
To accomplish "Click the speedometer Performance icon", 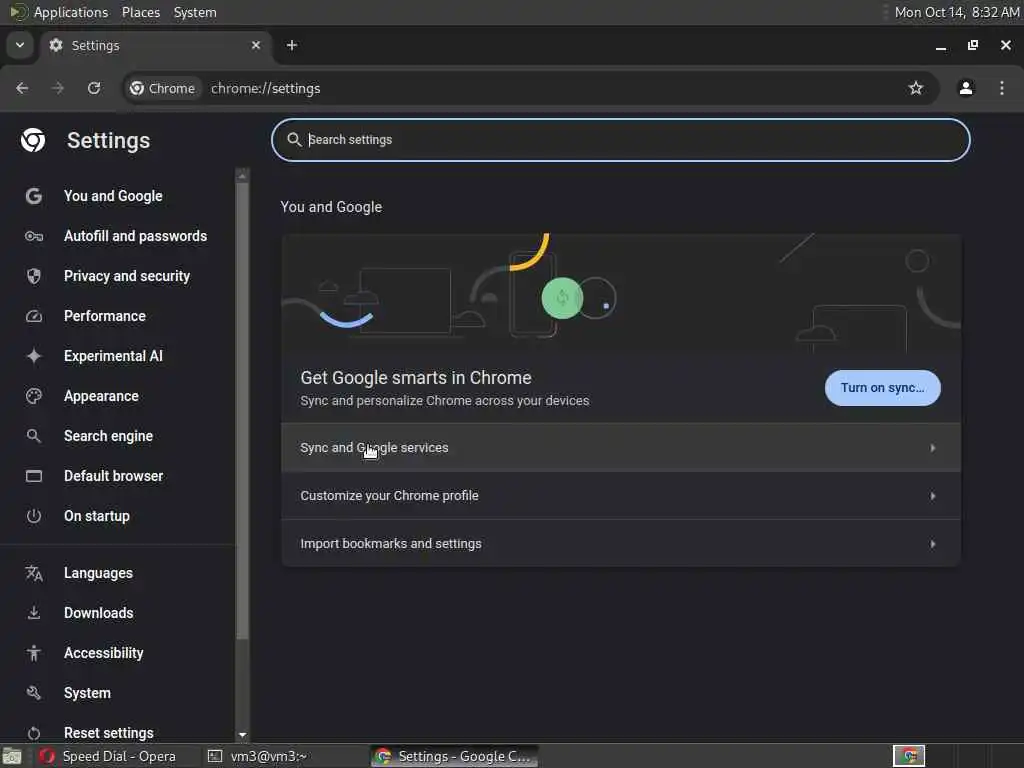I will [34, 316].
